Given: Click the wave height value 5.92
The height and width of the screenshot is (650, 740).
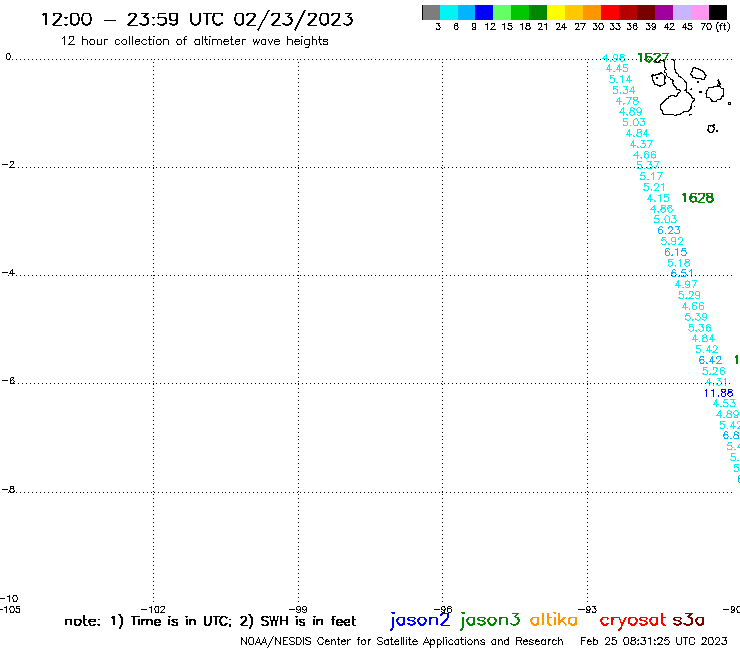Looking at the screenshot, I should coord(672,241).
